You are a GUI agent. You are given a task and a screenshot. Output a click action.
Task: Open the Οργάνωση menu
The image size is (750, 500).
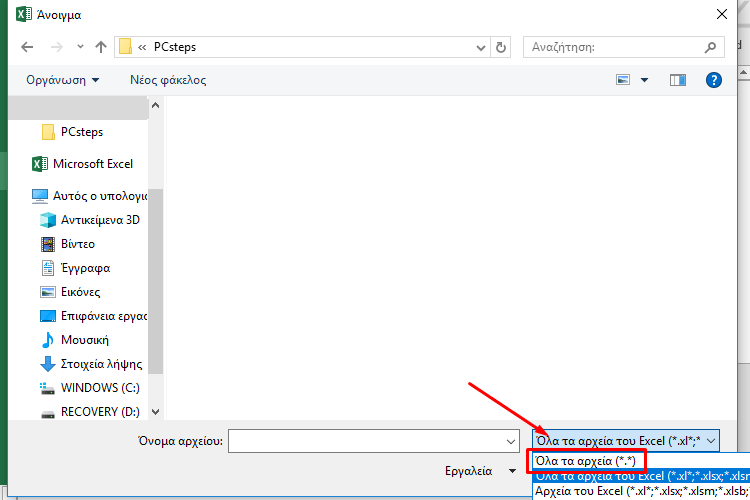click(x=63, y=80)
